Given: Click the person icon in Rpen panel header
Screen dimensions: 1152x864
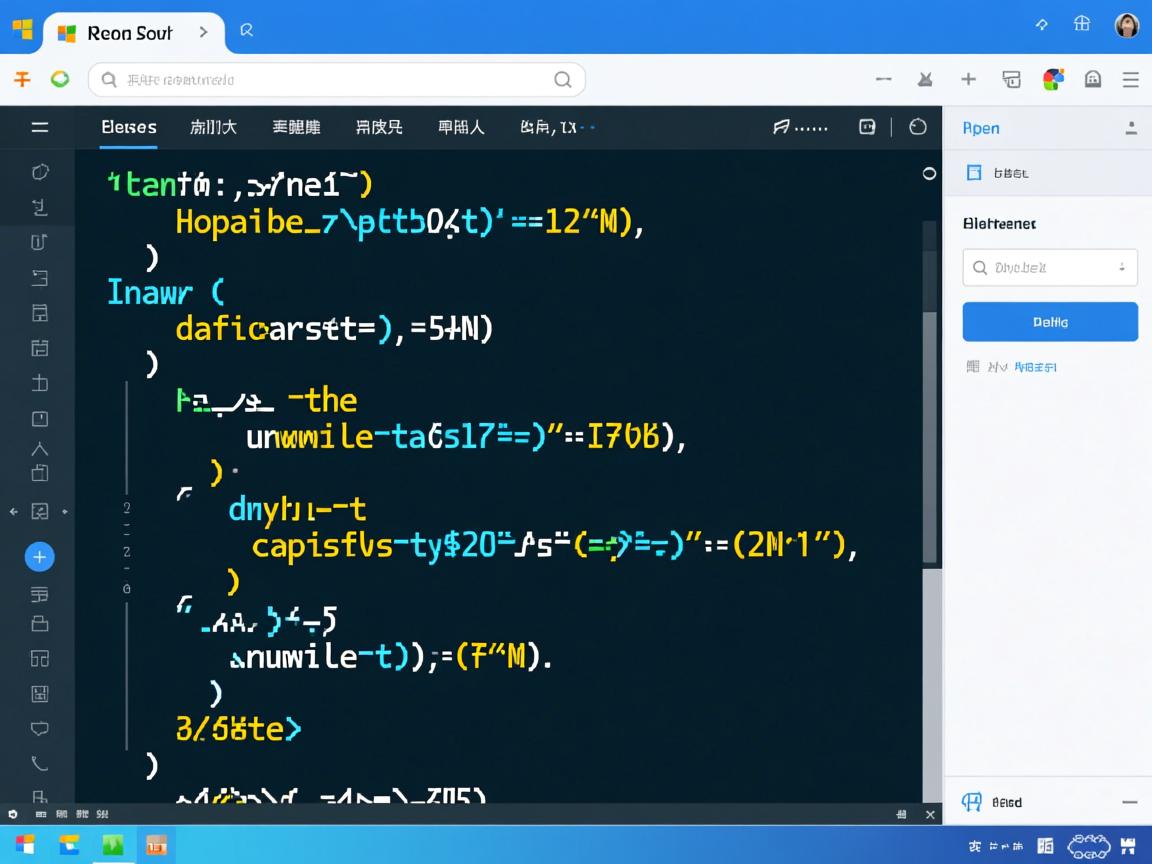Looking at the screenshot, I should (x=1131, y=128).
